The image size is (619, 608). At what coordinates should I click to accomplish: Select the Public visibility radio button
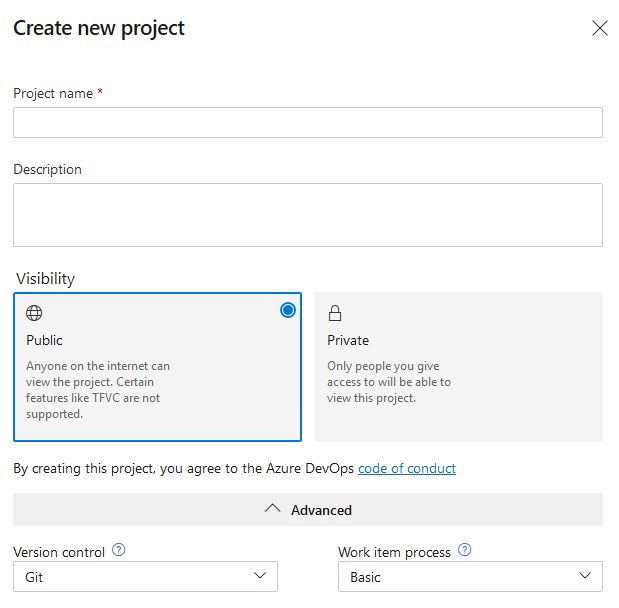pos(288,310)
